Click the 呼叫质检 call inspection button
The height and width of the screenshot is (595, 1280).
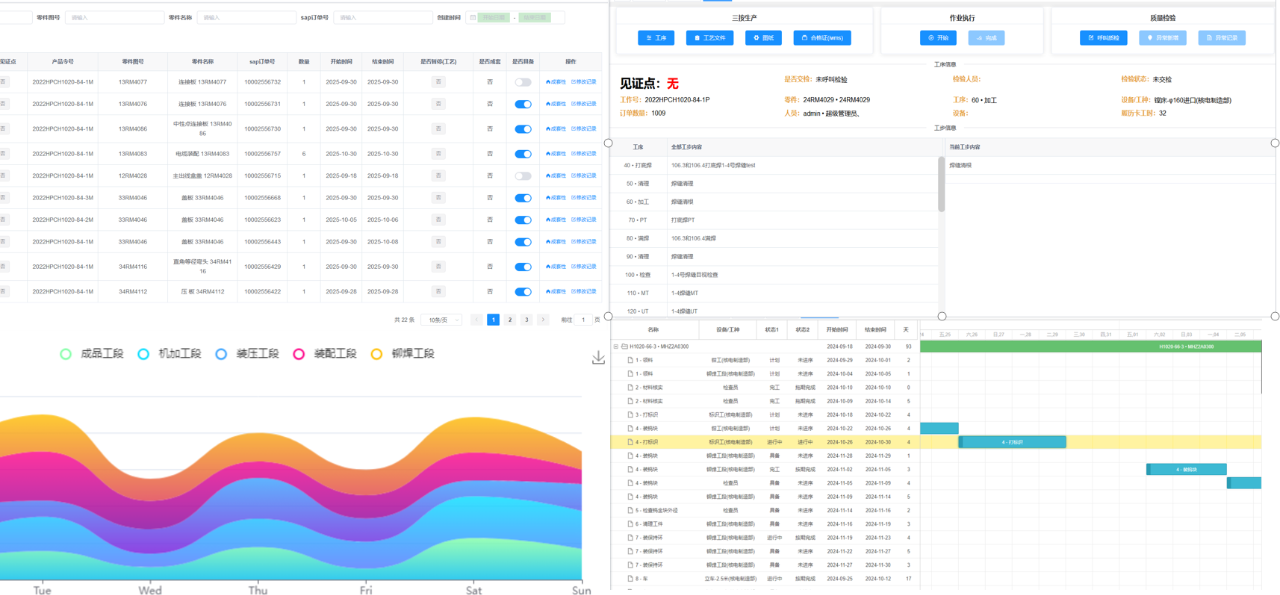point(1103,38)
